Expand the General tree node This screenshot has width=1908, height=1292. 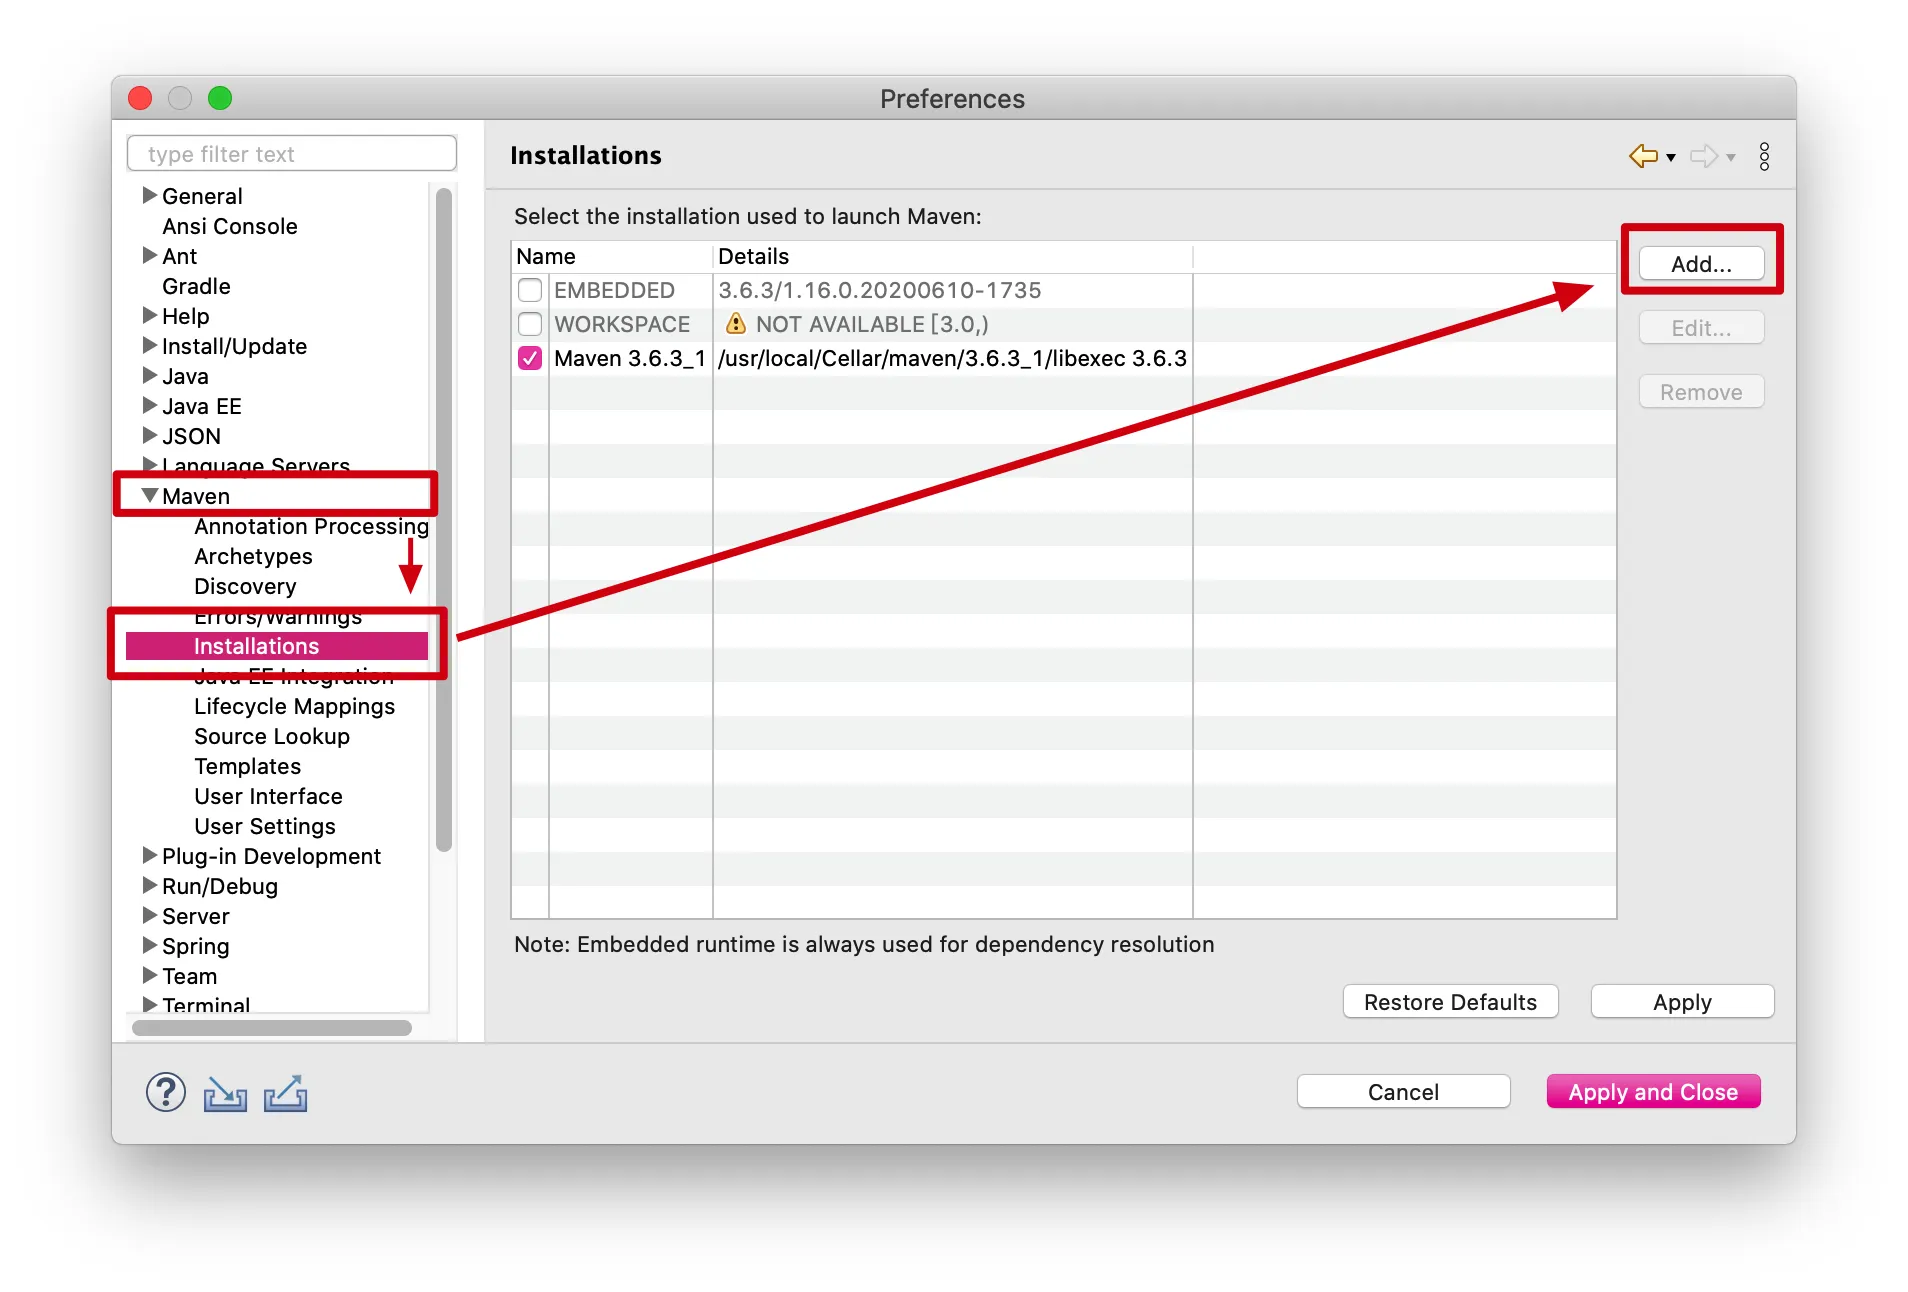coord(150,195)
